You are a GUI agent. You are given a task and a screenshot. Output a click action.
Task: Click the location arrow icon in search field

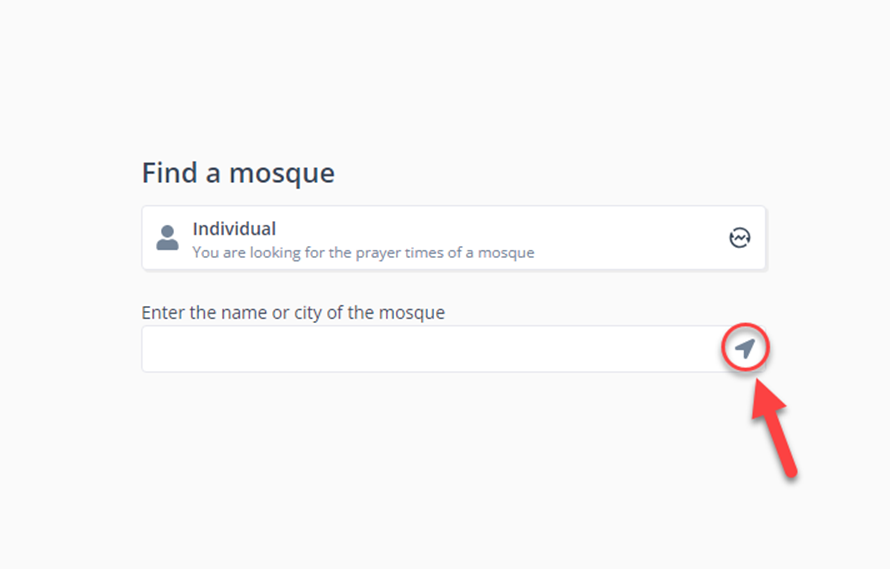(744, 348)
